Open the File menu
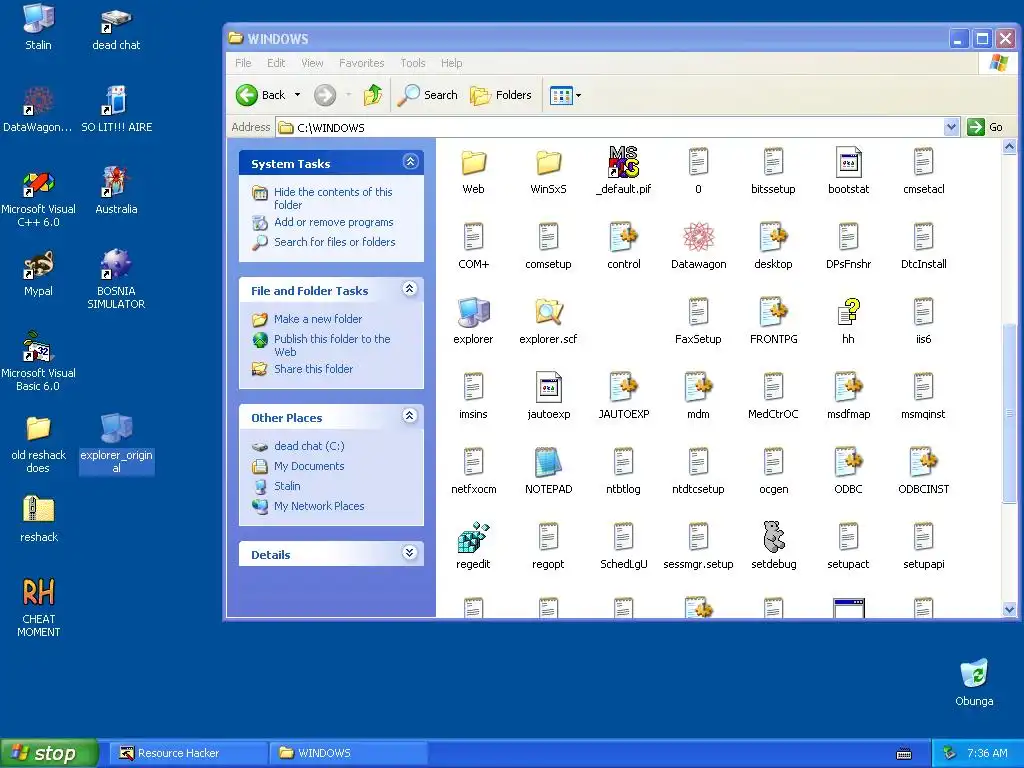Viewport: 1024px width, 768px height. 243,63
